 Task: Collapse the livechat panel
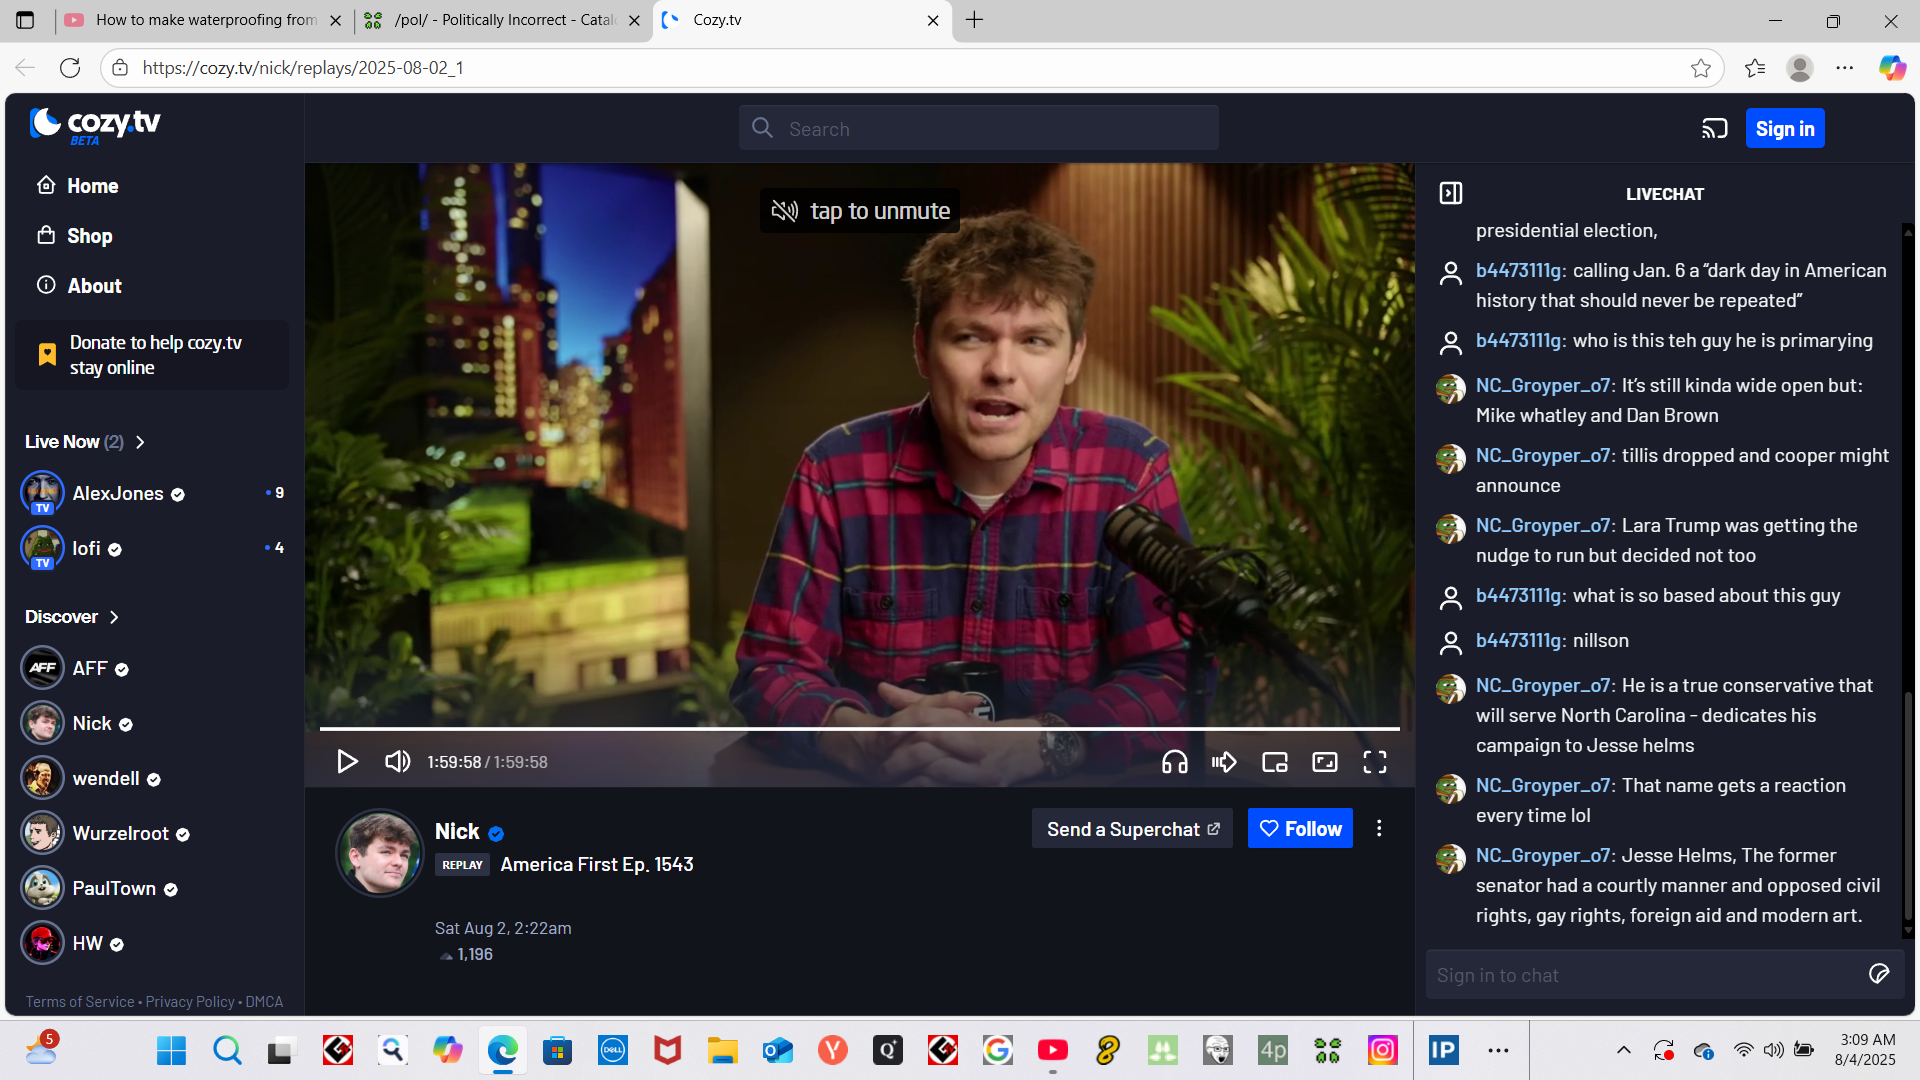click(1451, 193)
